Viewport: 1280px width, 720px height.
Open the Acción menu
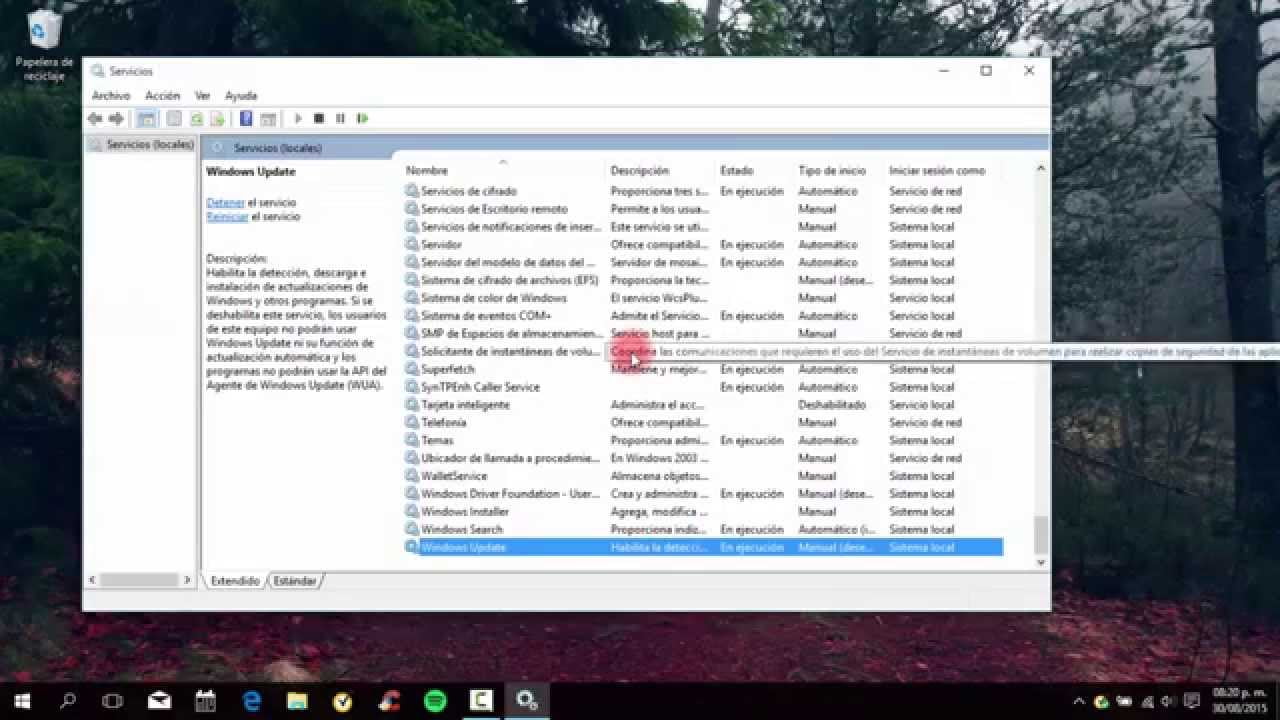coord(162,96)
